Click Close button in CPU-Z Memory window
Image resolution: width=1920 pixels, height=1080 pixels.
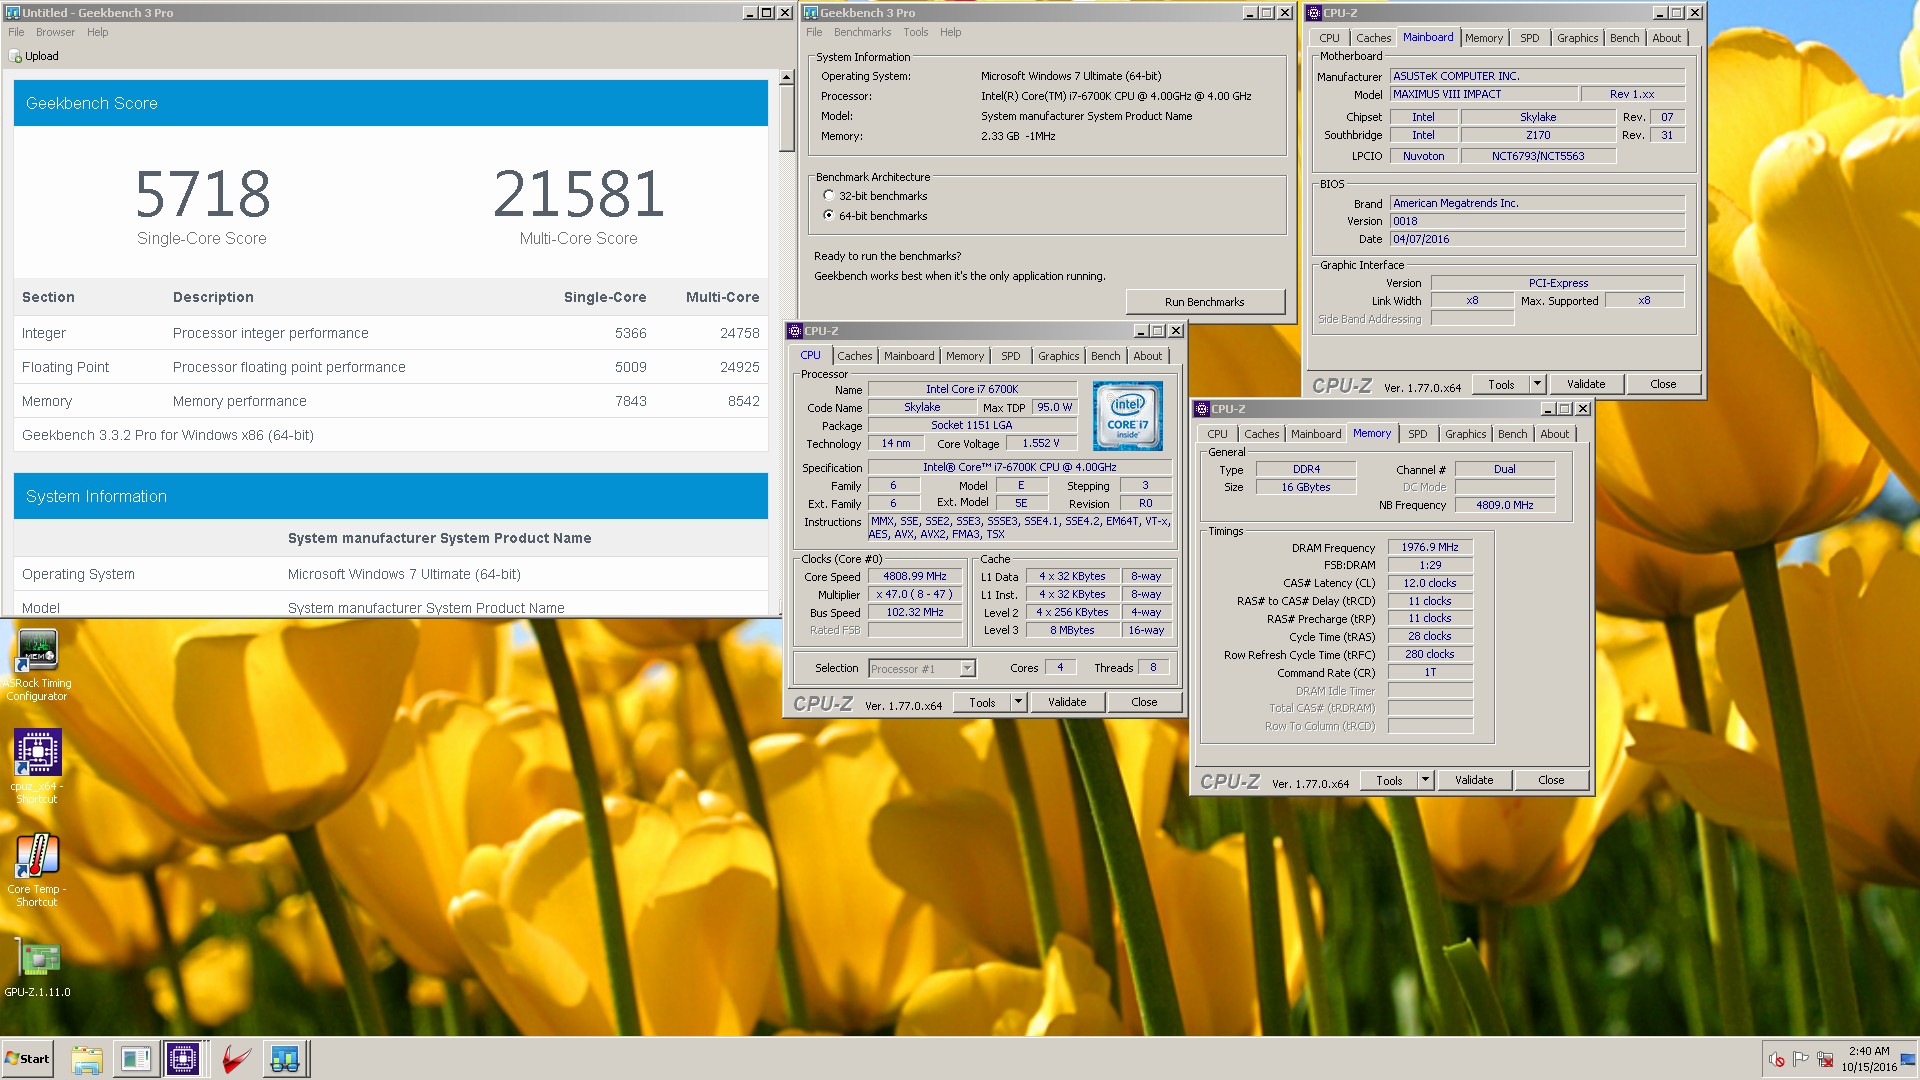1551,780
